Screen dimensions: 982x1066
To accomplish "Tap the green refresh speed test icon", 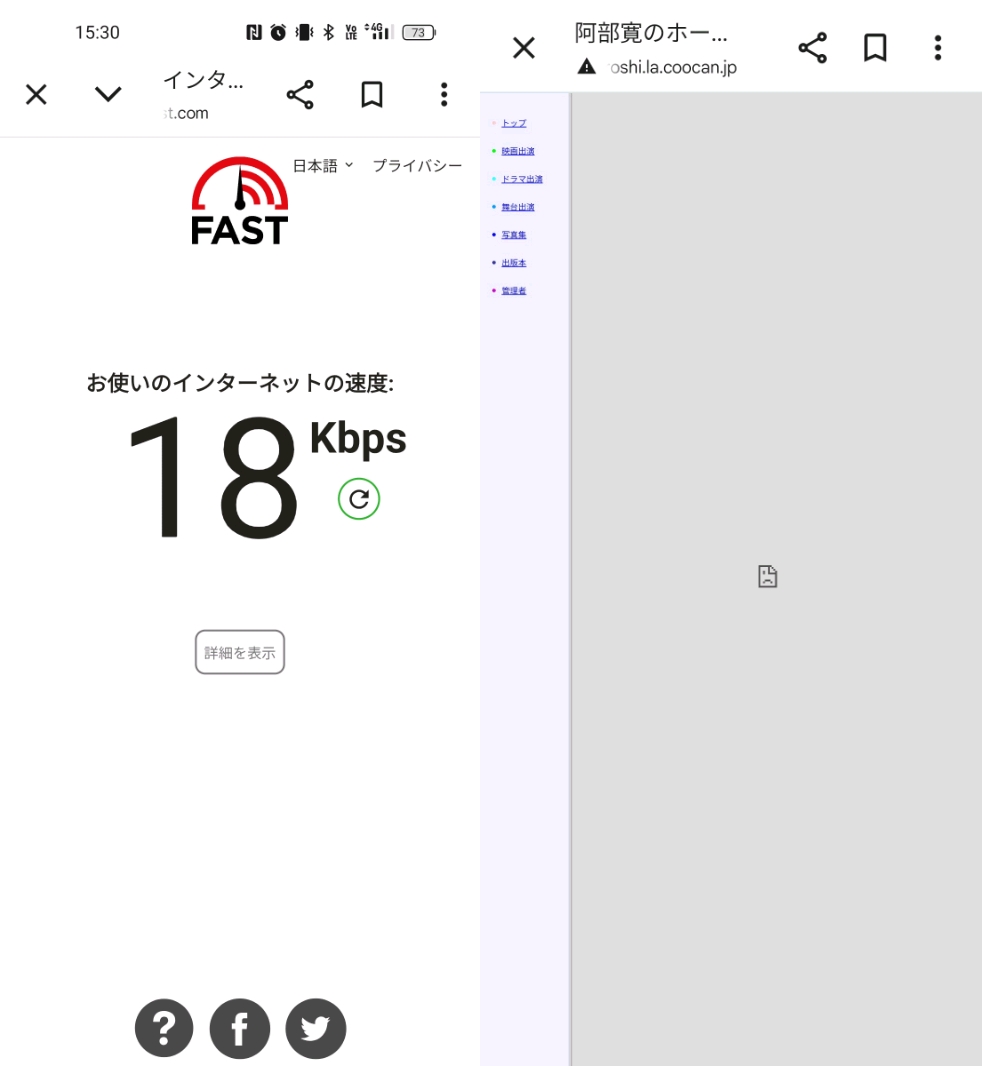I will [359, 498].
